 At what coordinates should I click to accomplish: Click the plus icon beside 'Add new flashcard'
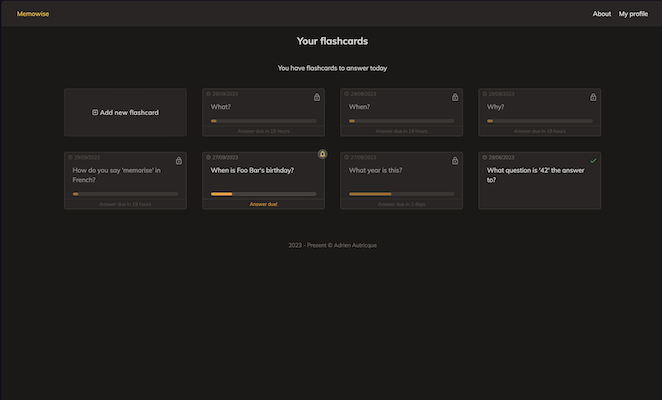point(95,113)
